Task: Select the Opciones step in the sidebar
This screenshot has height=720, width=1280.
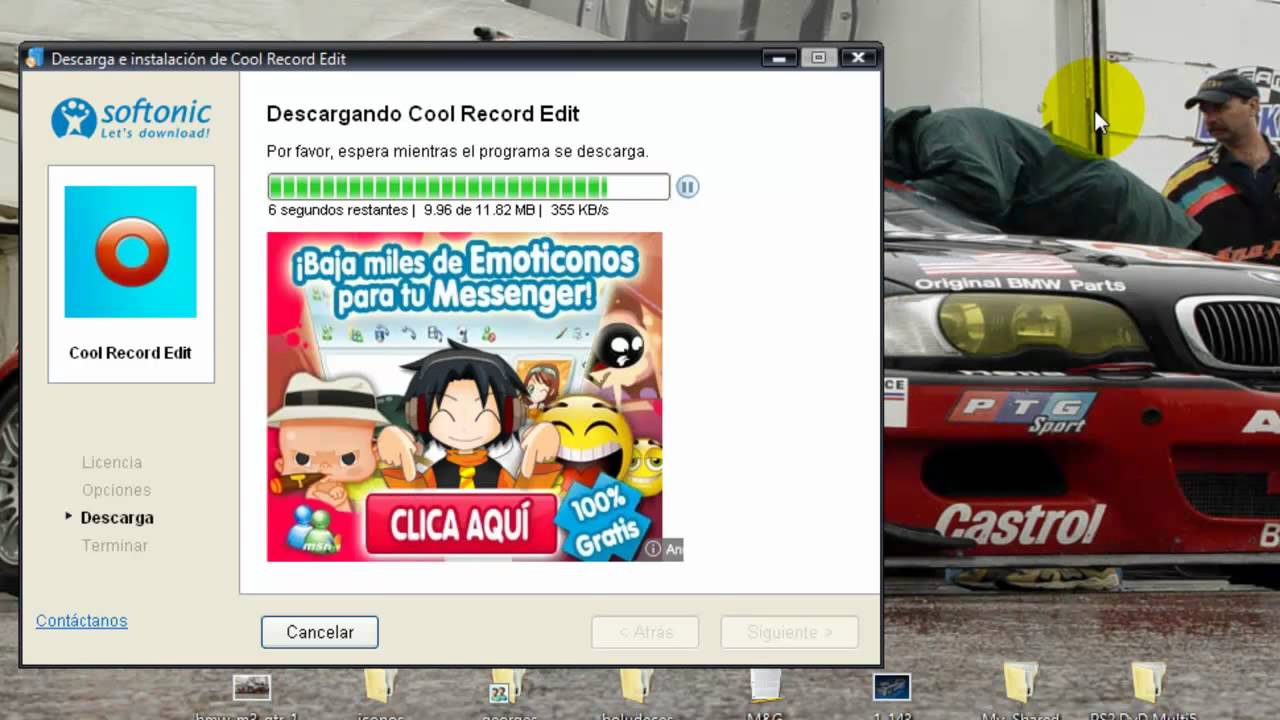Action: click(116, 490)
